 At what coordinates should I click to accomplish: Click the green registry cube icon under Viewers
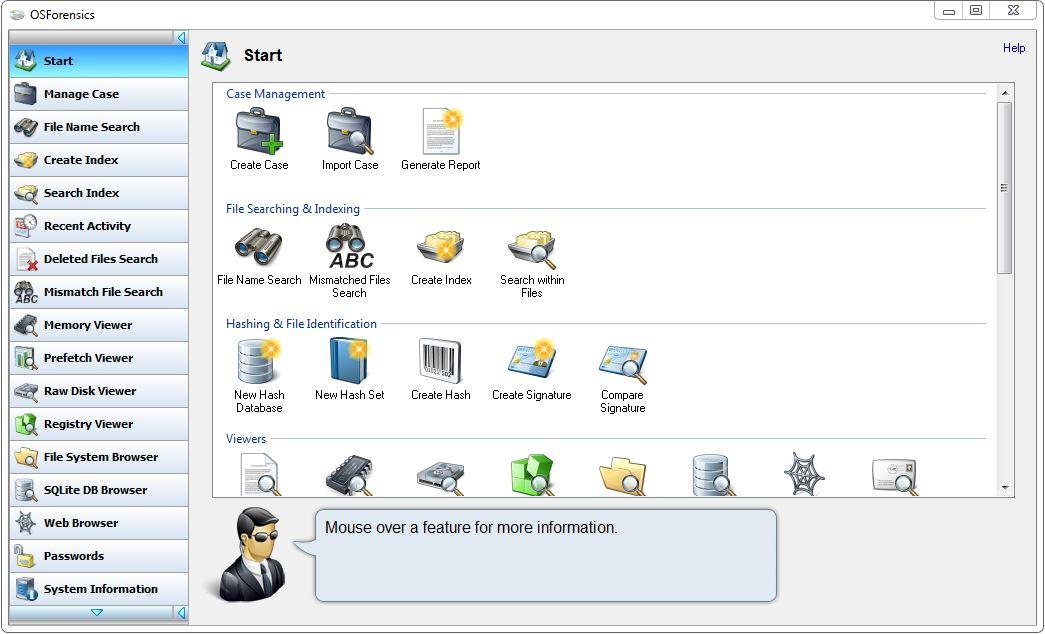531,475
